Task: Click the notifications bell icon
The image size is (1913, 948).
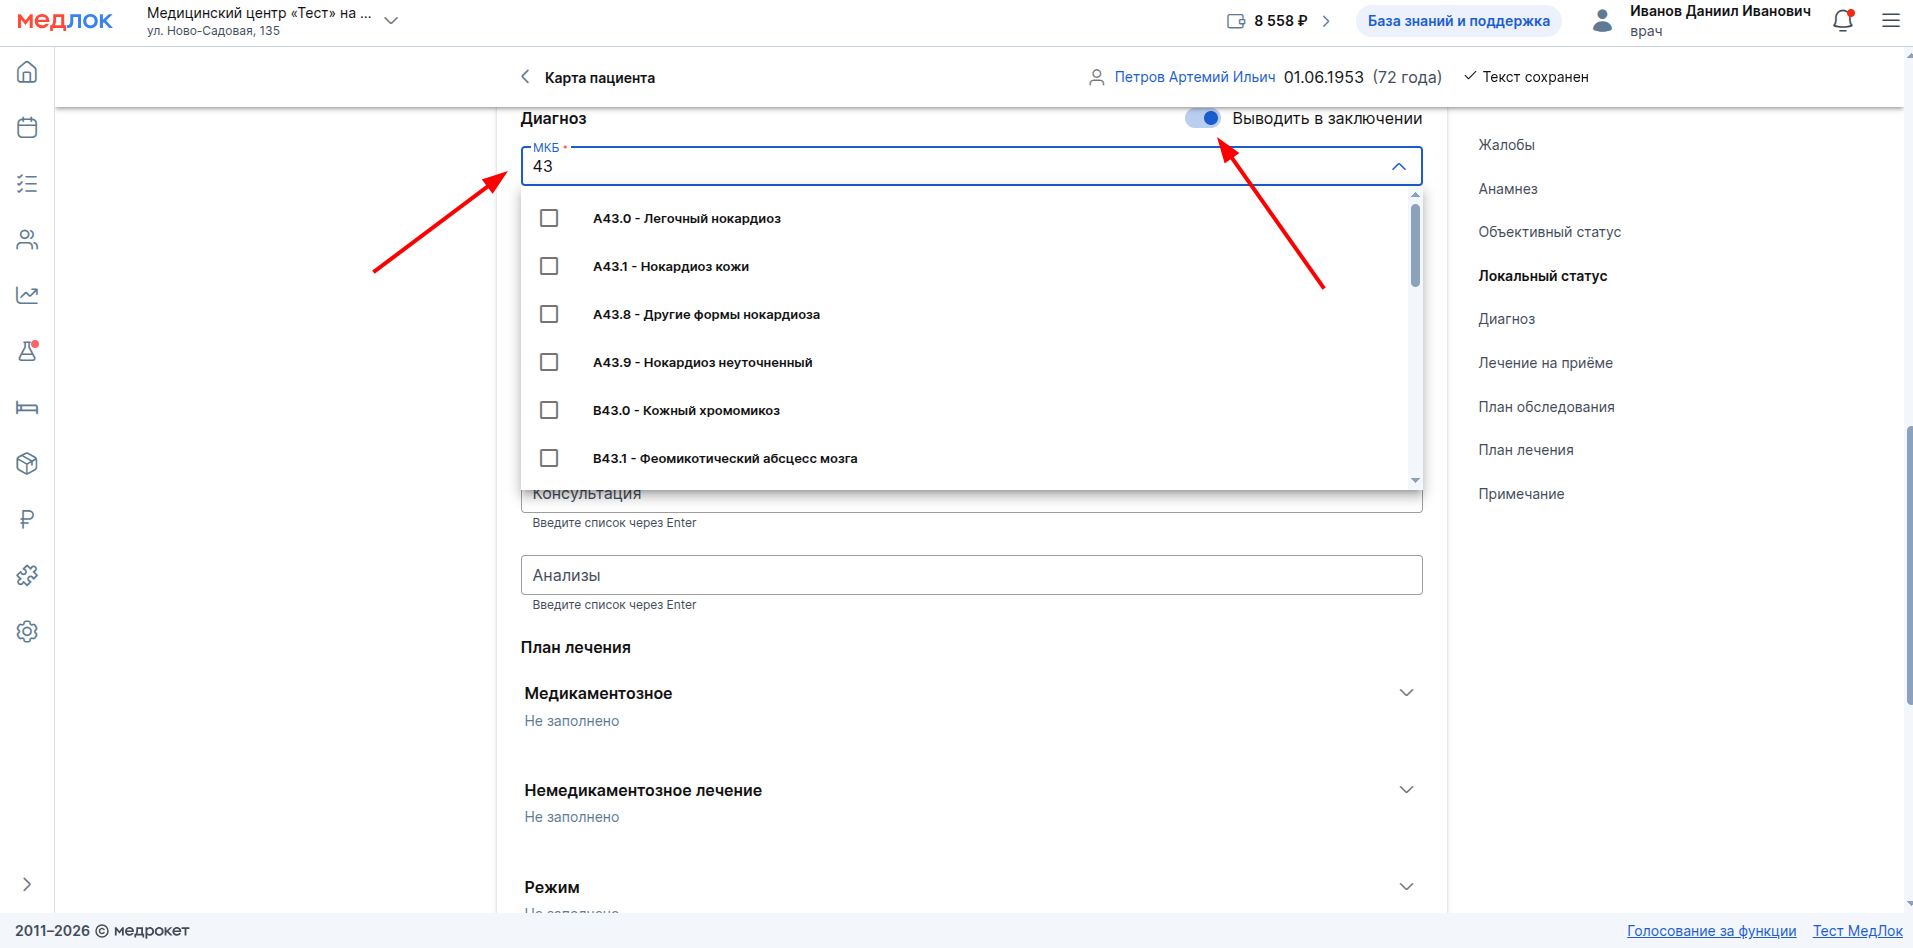Action: [1842, 21]
